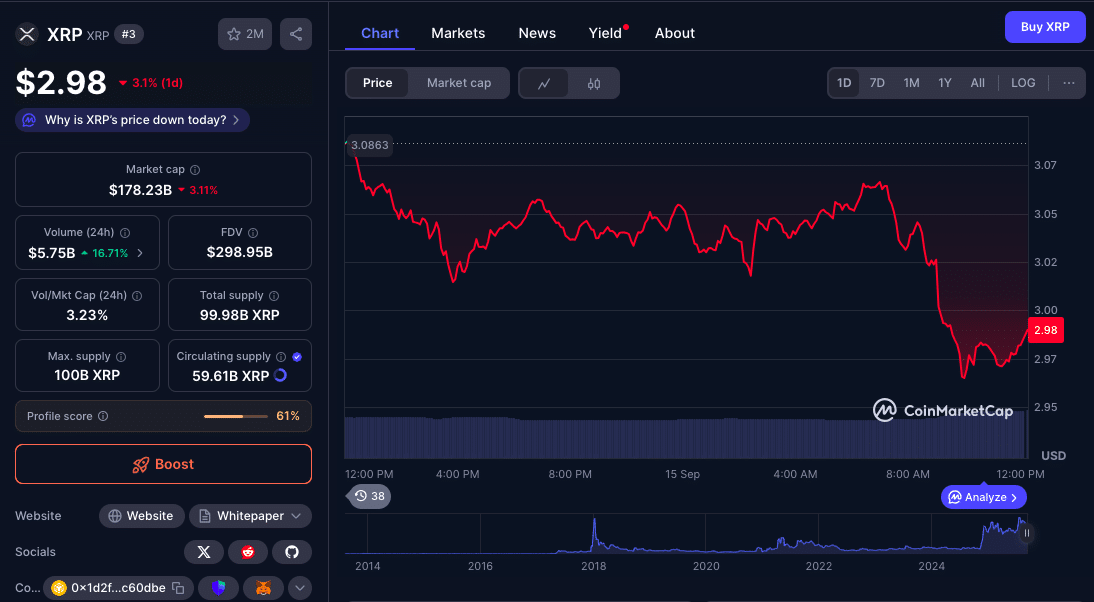Click the 100B XRP max supply
1094x602 pixels.
point(87,375)
